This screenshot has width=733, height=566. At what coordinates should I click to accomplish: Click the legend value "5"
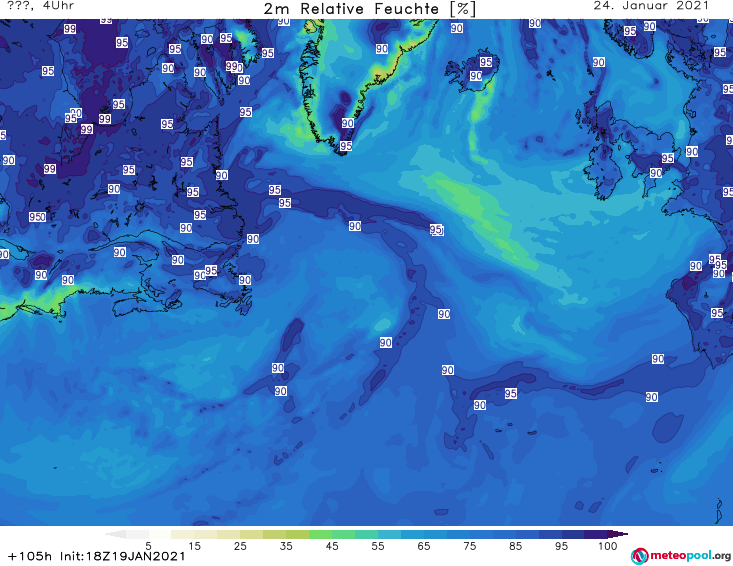148,546
